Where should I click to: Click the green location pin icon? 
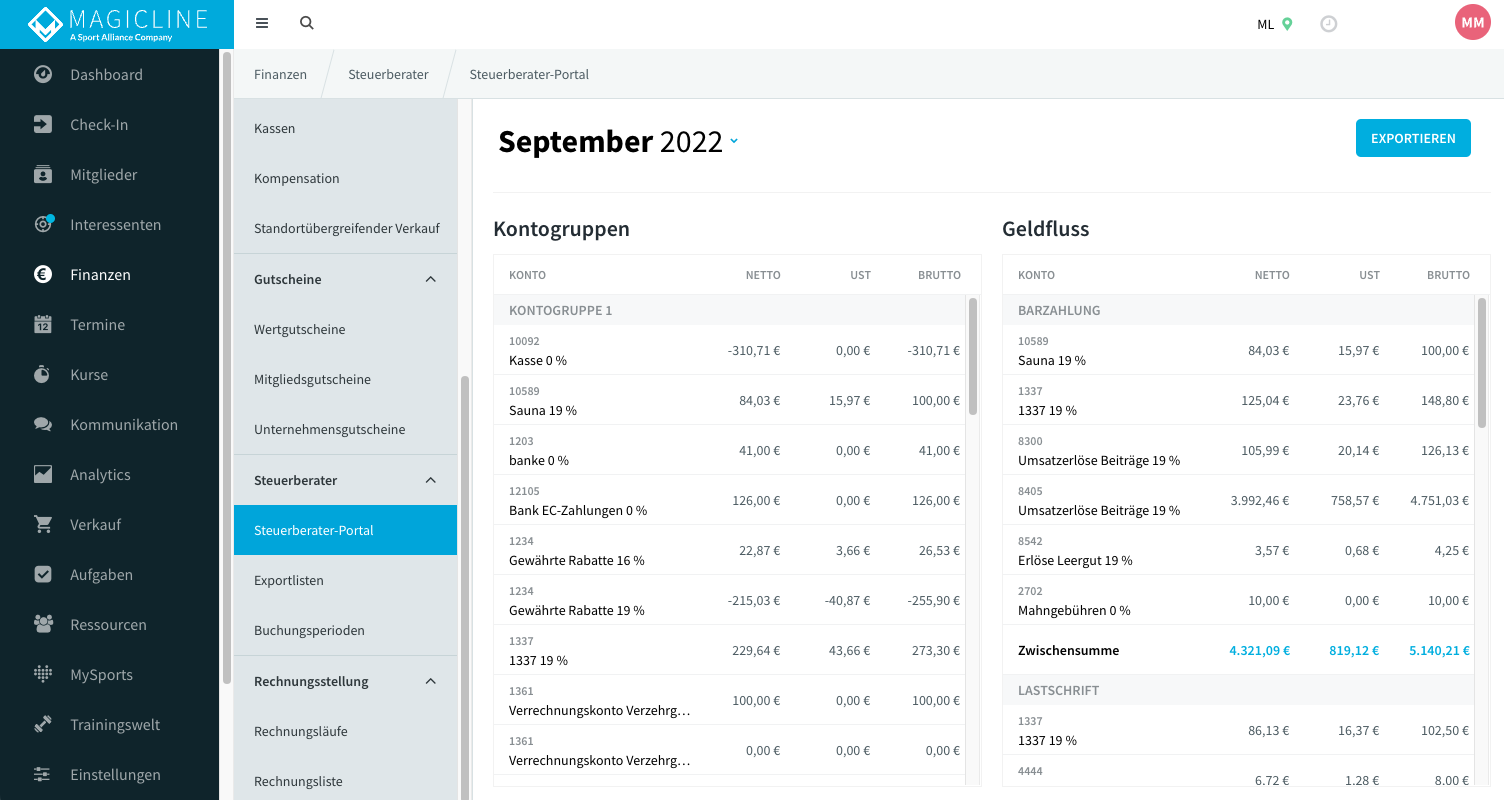pos(1287,24)
